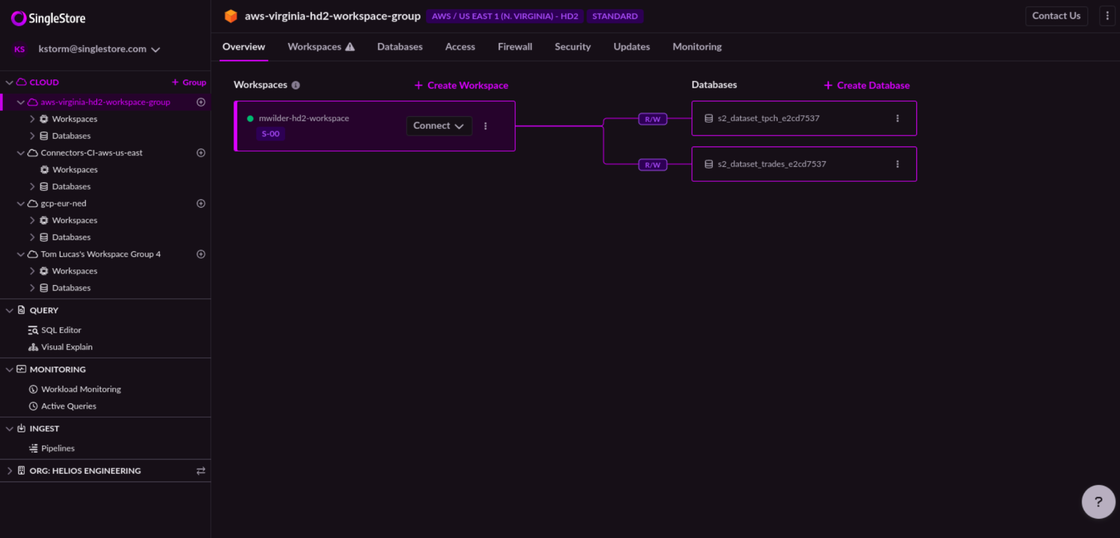Open s2_dataset_trades_e2cd7537 options menu
This screenshot has height=538, width=1120.
coord(898,164)
